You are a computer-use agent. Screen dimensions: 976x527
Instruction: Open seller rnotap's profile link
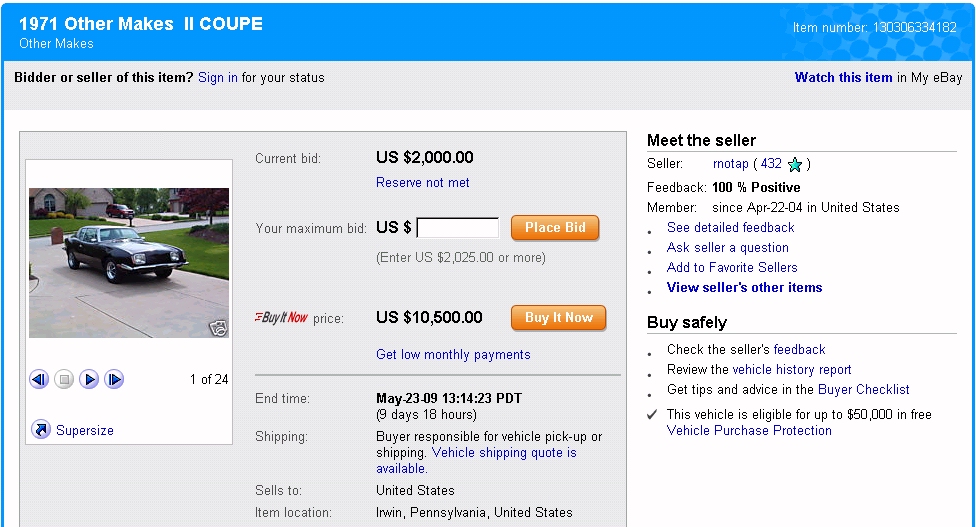tap(731, 164)
